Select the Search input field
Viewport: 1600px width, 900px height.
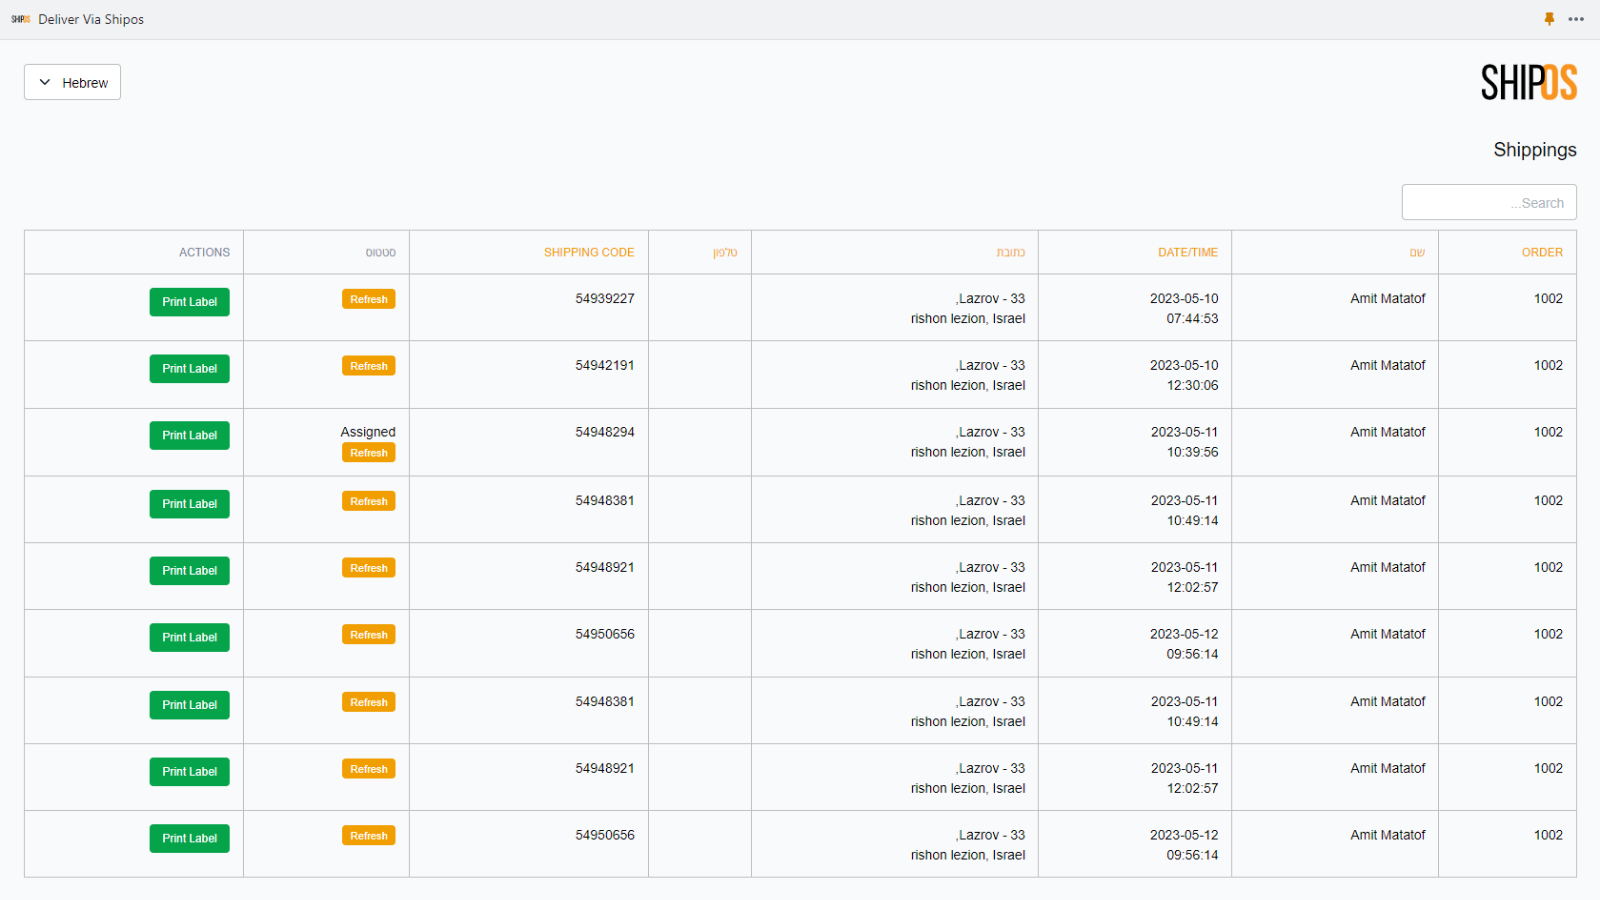(x=1489, y=202)
